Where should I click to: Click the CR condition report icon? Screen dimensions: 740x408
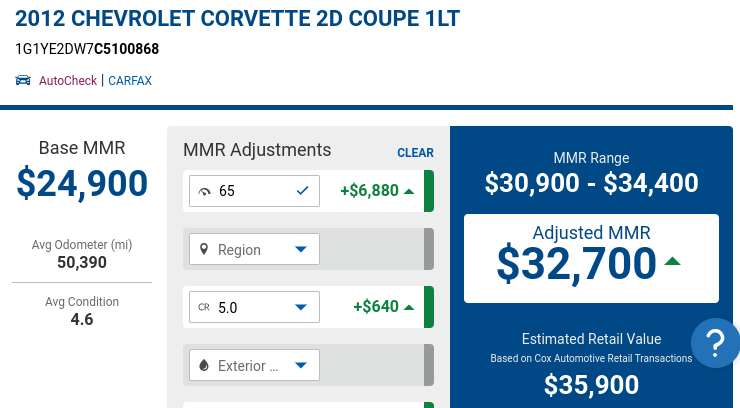point(204,307)
